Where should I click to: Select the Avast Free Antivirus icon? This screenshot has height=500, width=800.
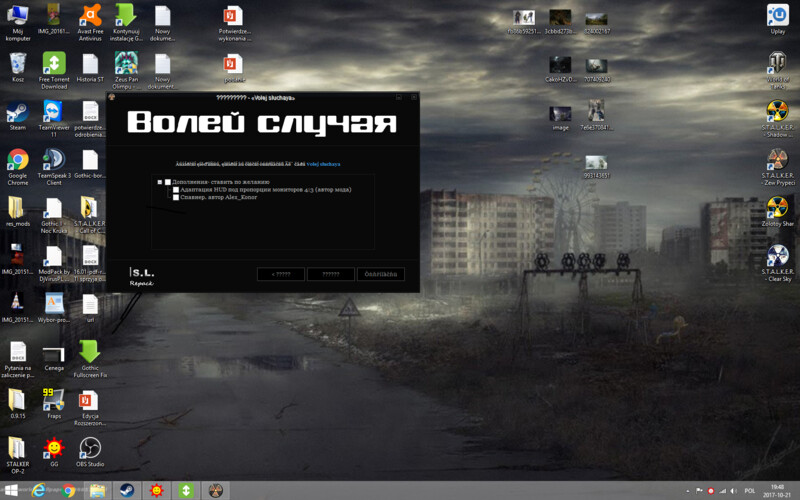tap(89, 15)
